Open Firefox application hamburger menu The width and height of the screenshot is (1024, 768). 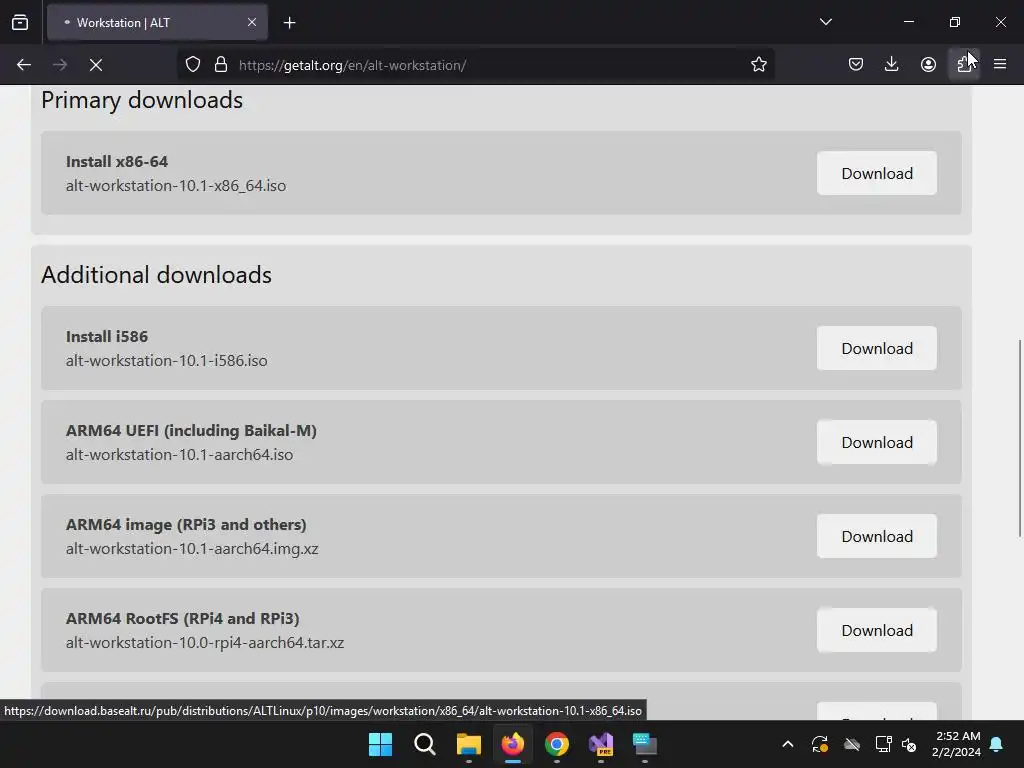1000,65
